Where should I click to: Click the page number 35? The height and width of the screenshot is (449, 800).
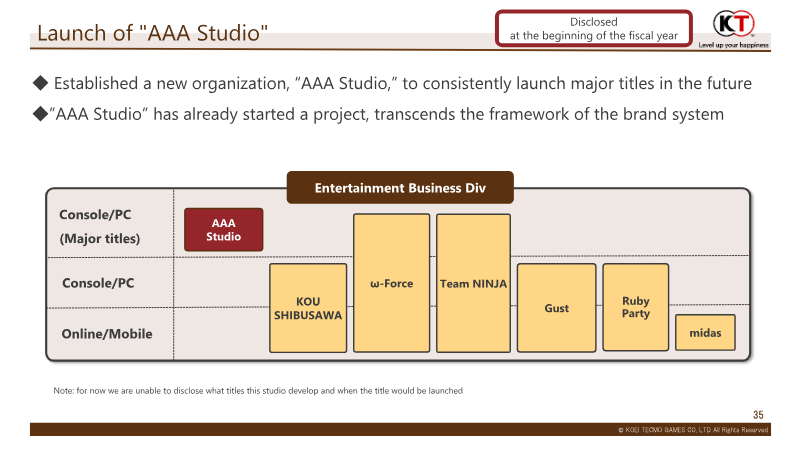click(758, 414)
